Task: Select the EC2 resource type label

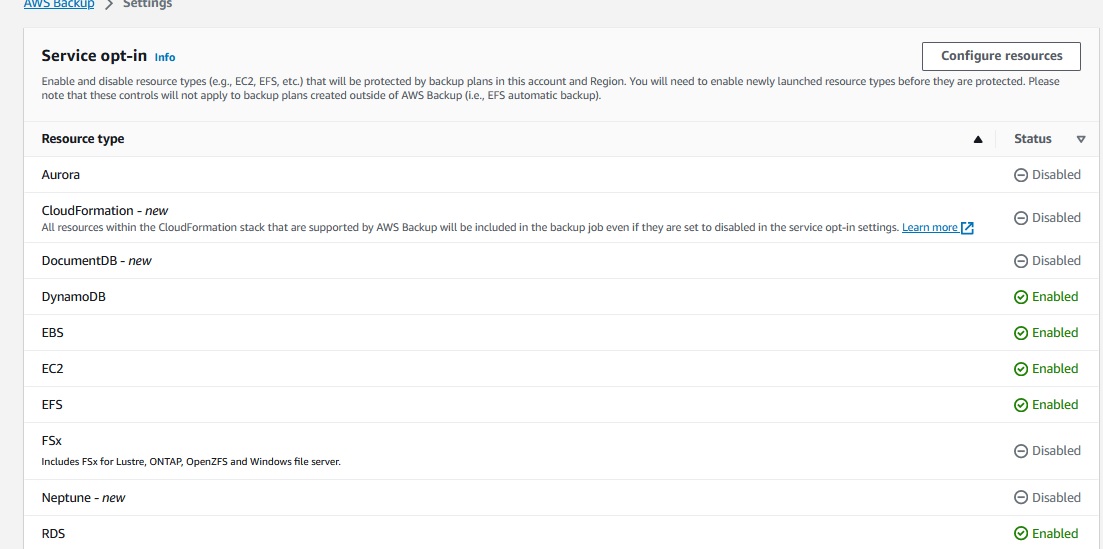Action: click(53, 369)
